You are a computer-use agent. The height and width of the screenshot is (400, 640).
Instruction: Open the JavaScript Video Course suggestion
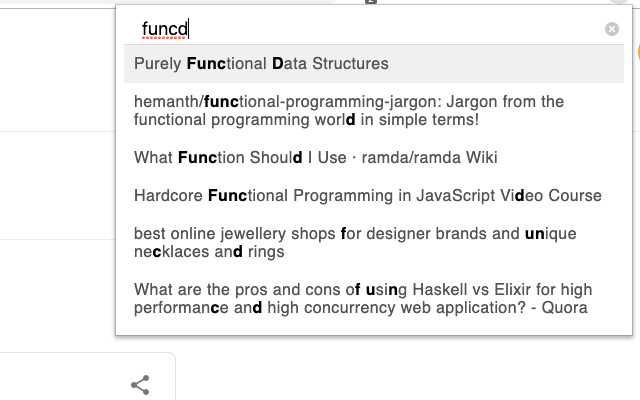[x=367, y=195]
